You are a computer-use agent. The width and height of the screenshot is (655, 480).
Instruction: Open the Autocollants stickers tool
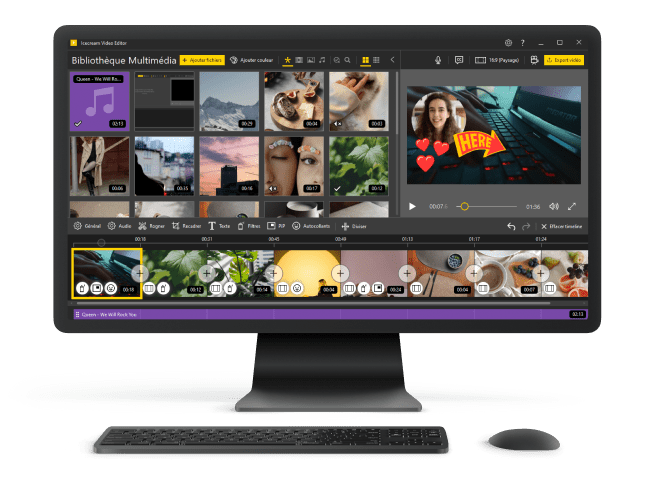(x=311, y=226)
